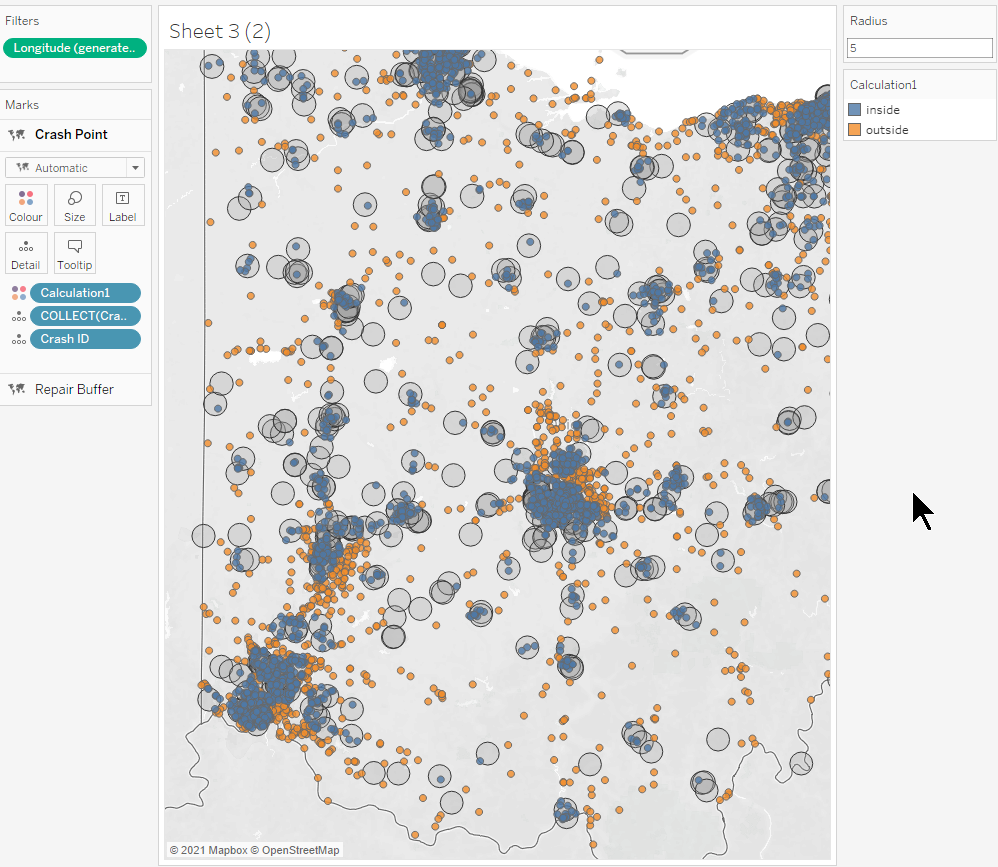
Task: Open the Colour marks card button
Action: (x=26, y=206)
